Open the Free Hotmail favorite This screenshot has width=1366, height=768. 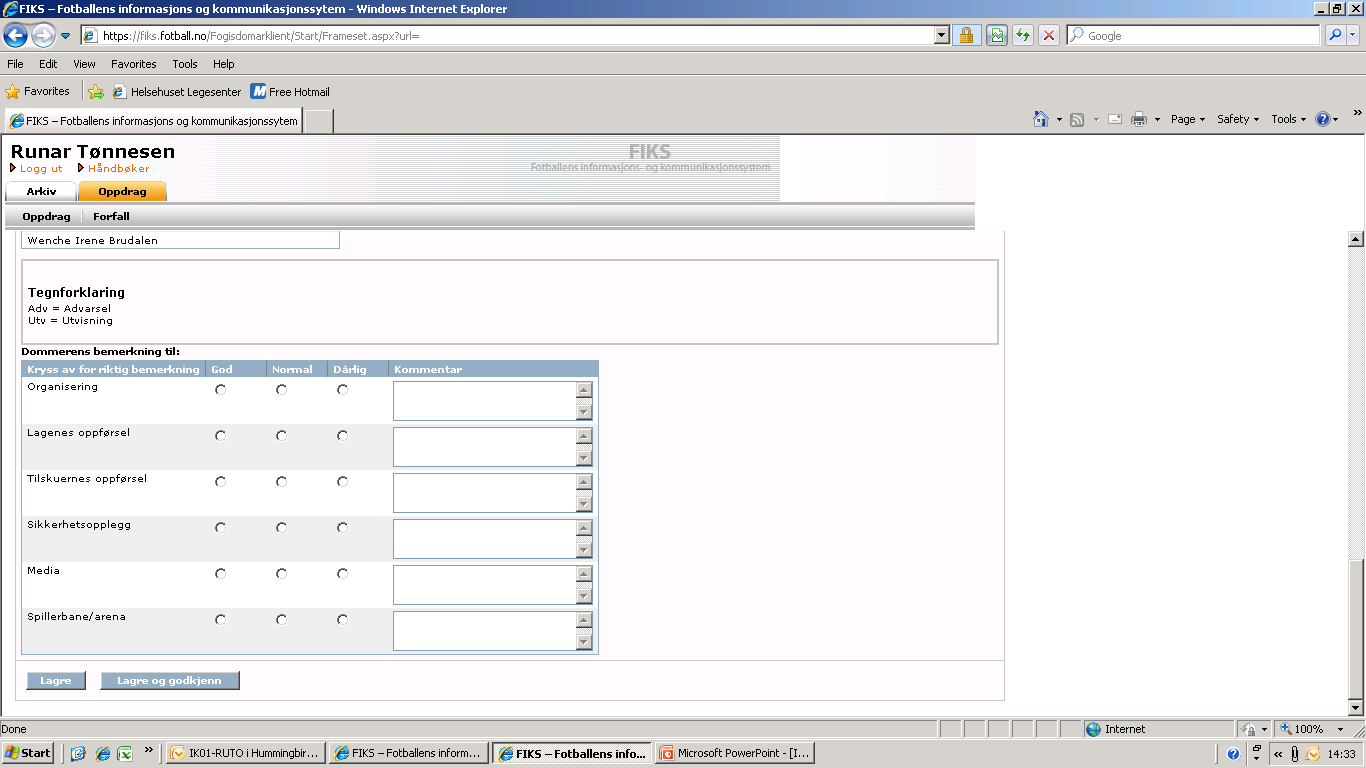click(x=290, y=92)
